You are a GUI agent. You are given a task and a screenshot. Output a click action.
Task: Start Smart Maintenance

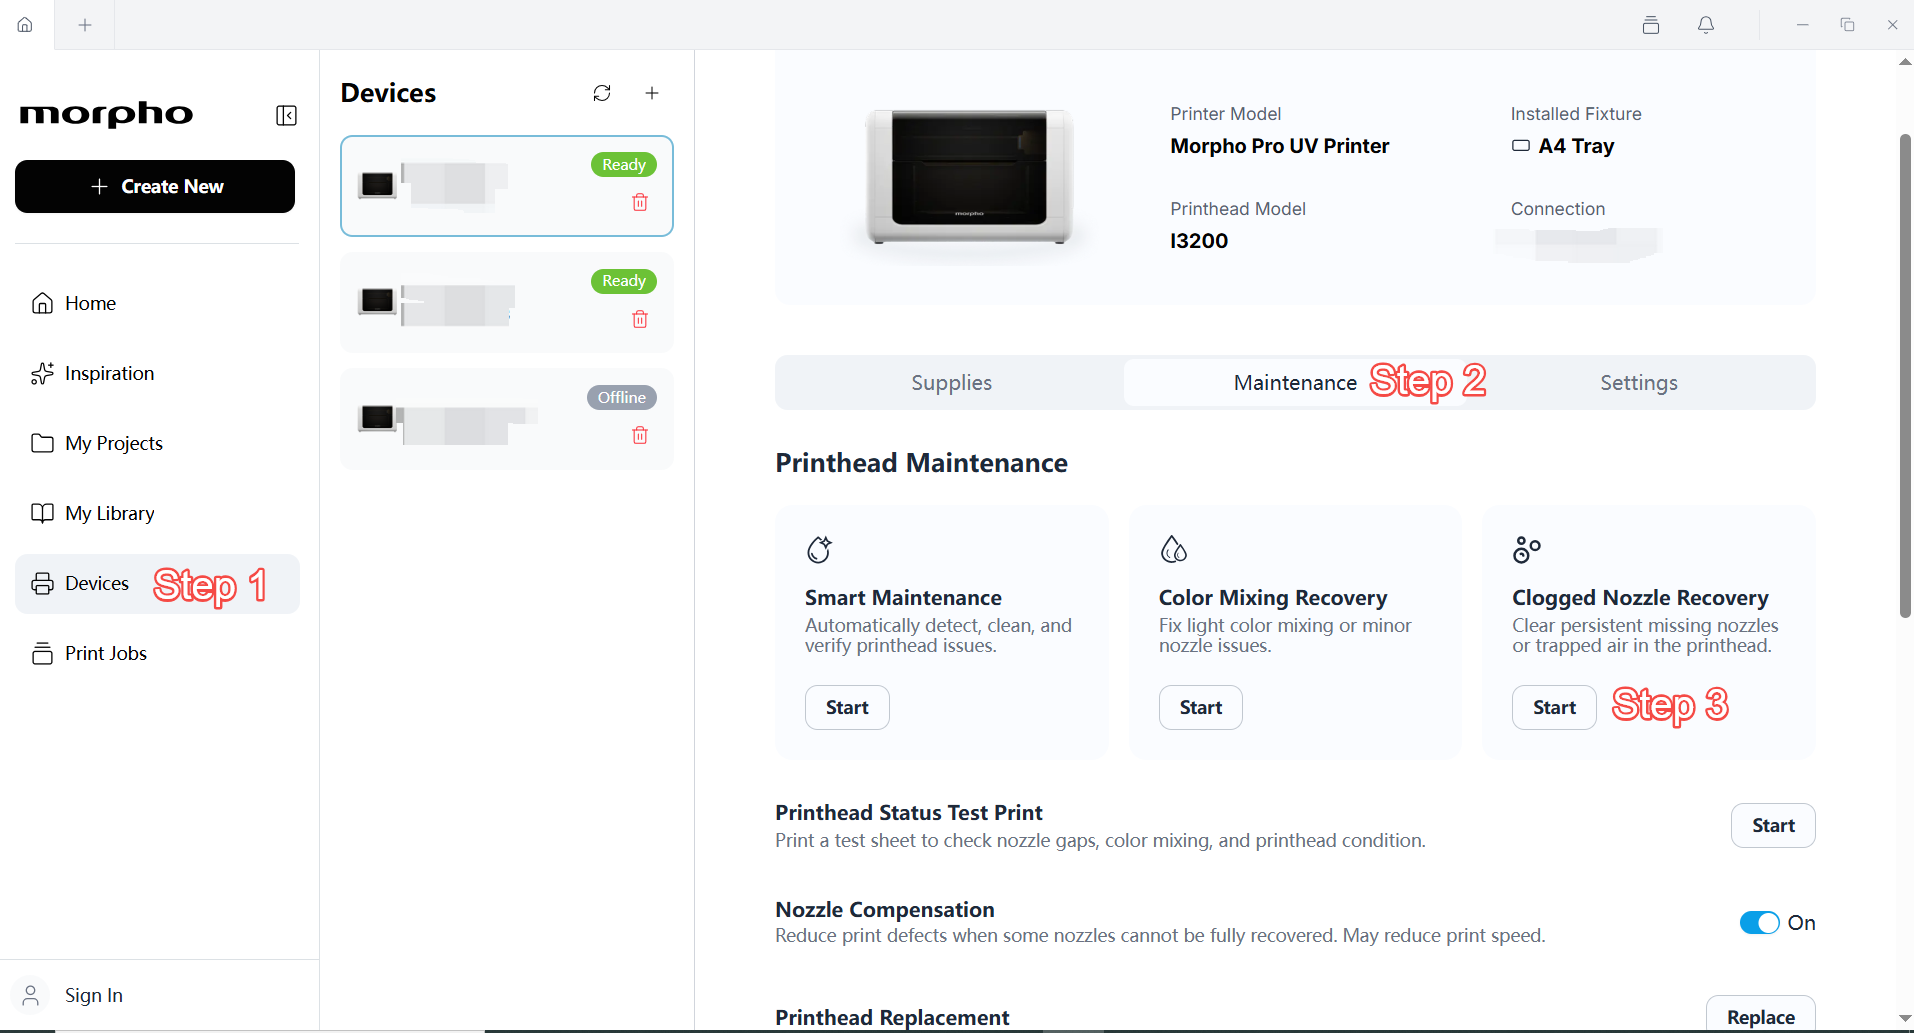[x=847, y=707]
